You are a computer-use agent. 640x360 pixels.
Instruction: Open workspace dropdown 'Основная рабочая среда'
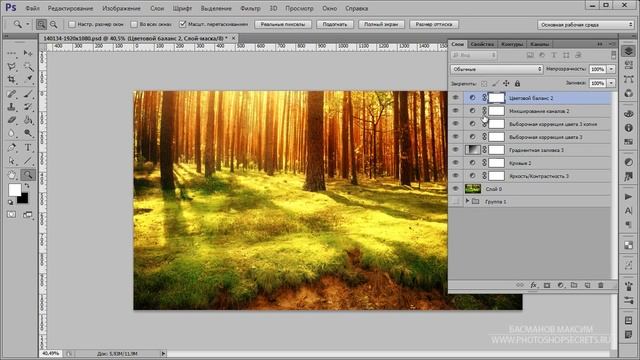tap(585, 24)
